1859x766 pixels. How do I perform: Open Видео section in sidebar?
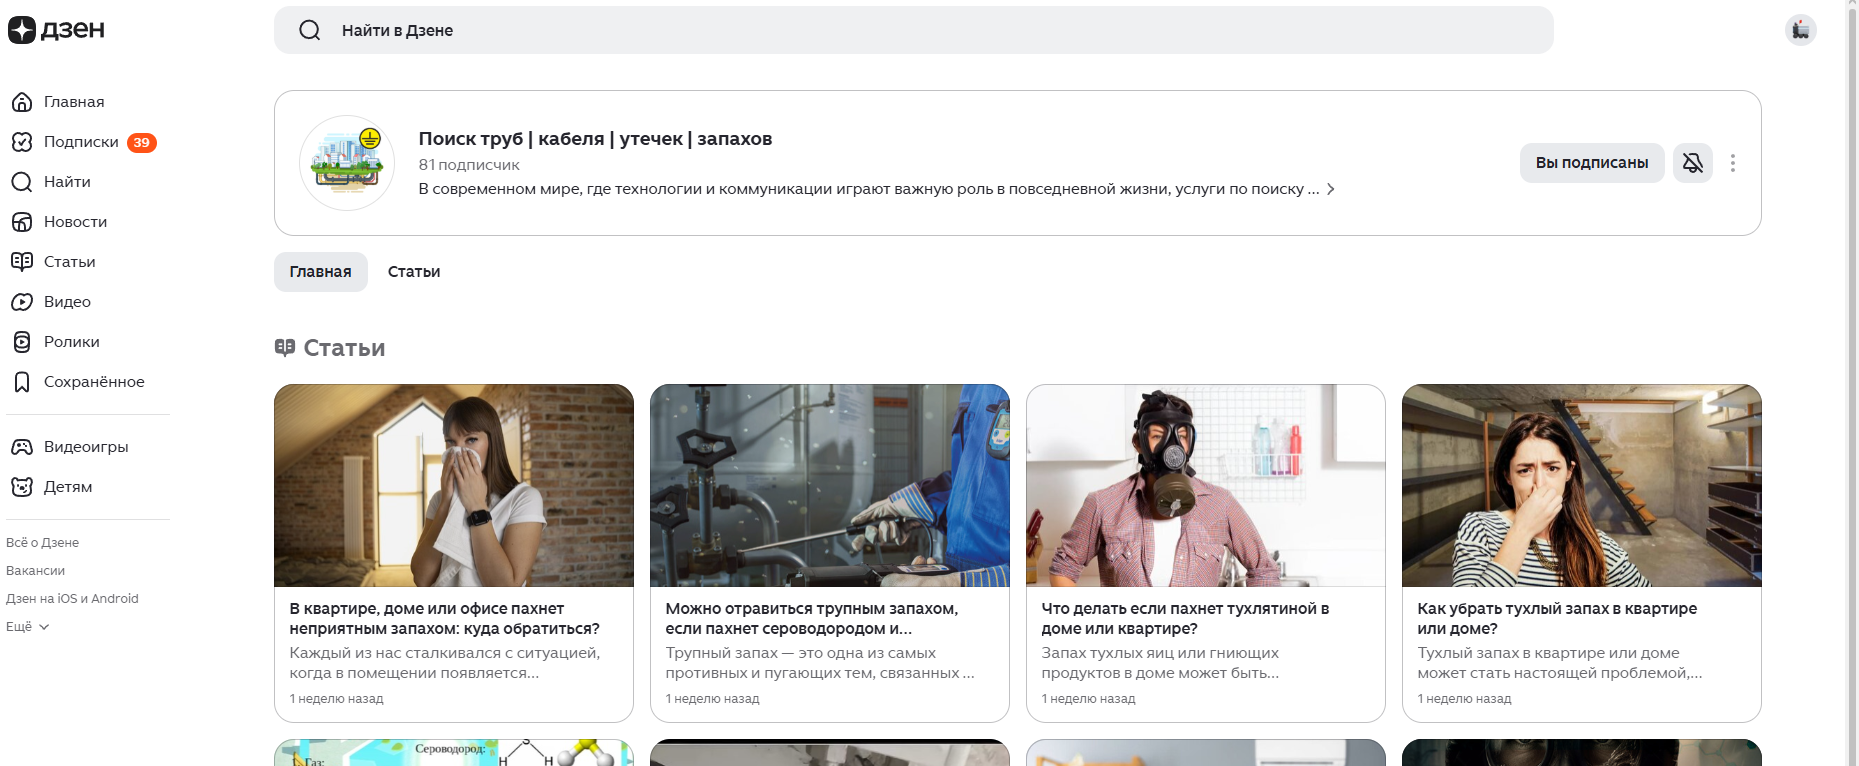[67, 302]
